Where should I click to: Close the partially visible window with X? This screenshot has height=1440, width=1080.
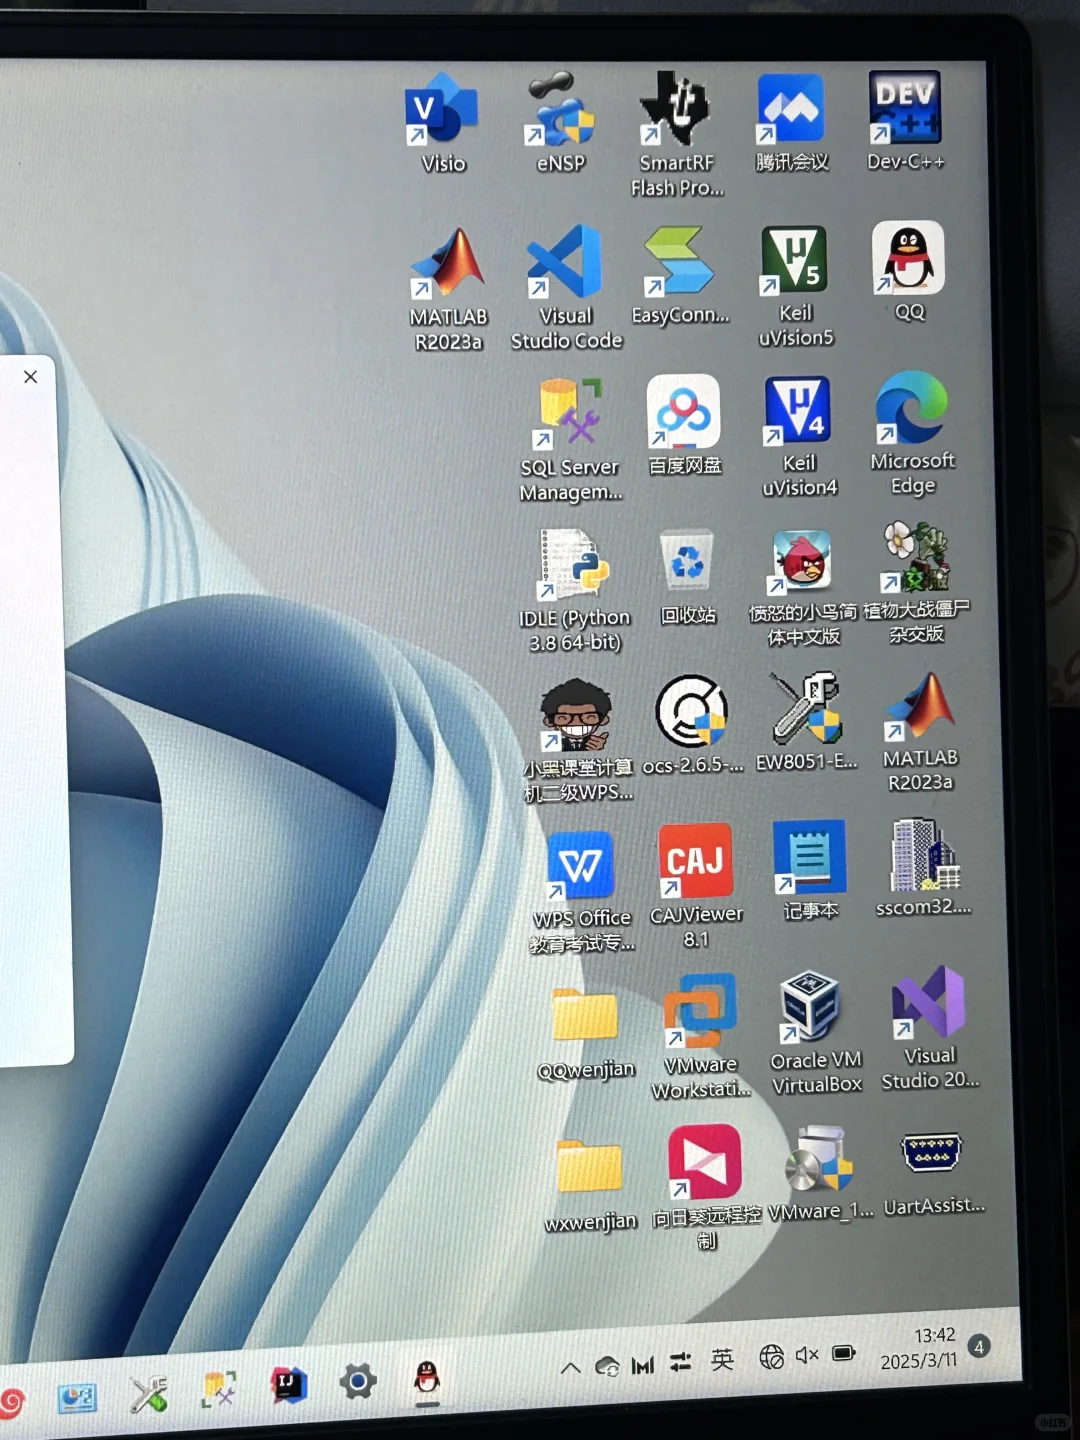point(30,376)
